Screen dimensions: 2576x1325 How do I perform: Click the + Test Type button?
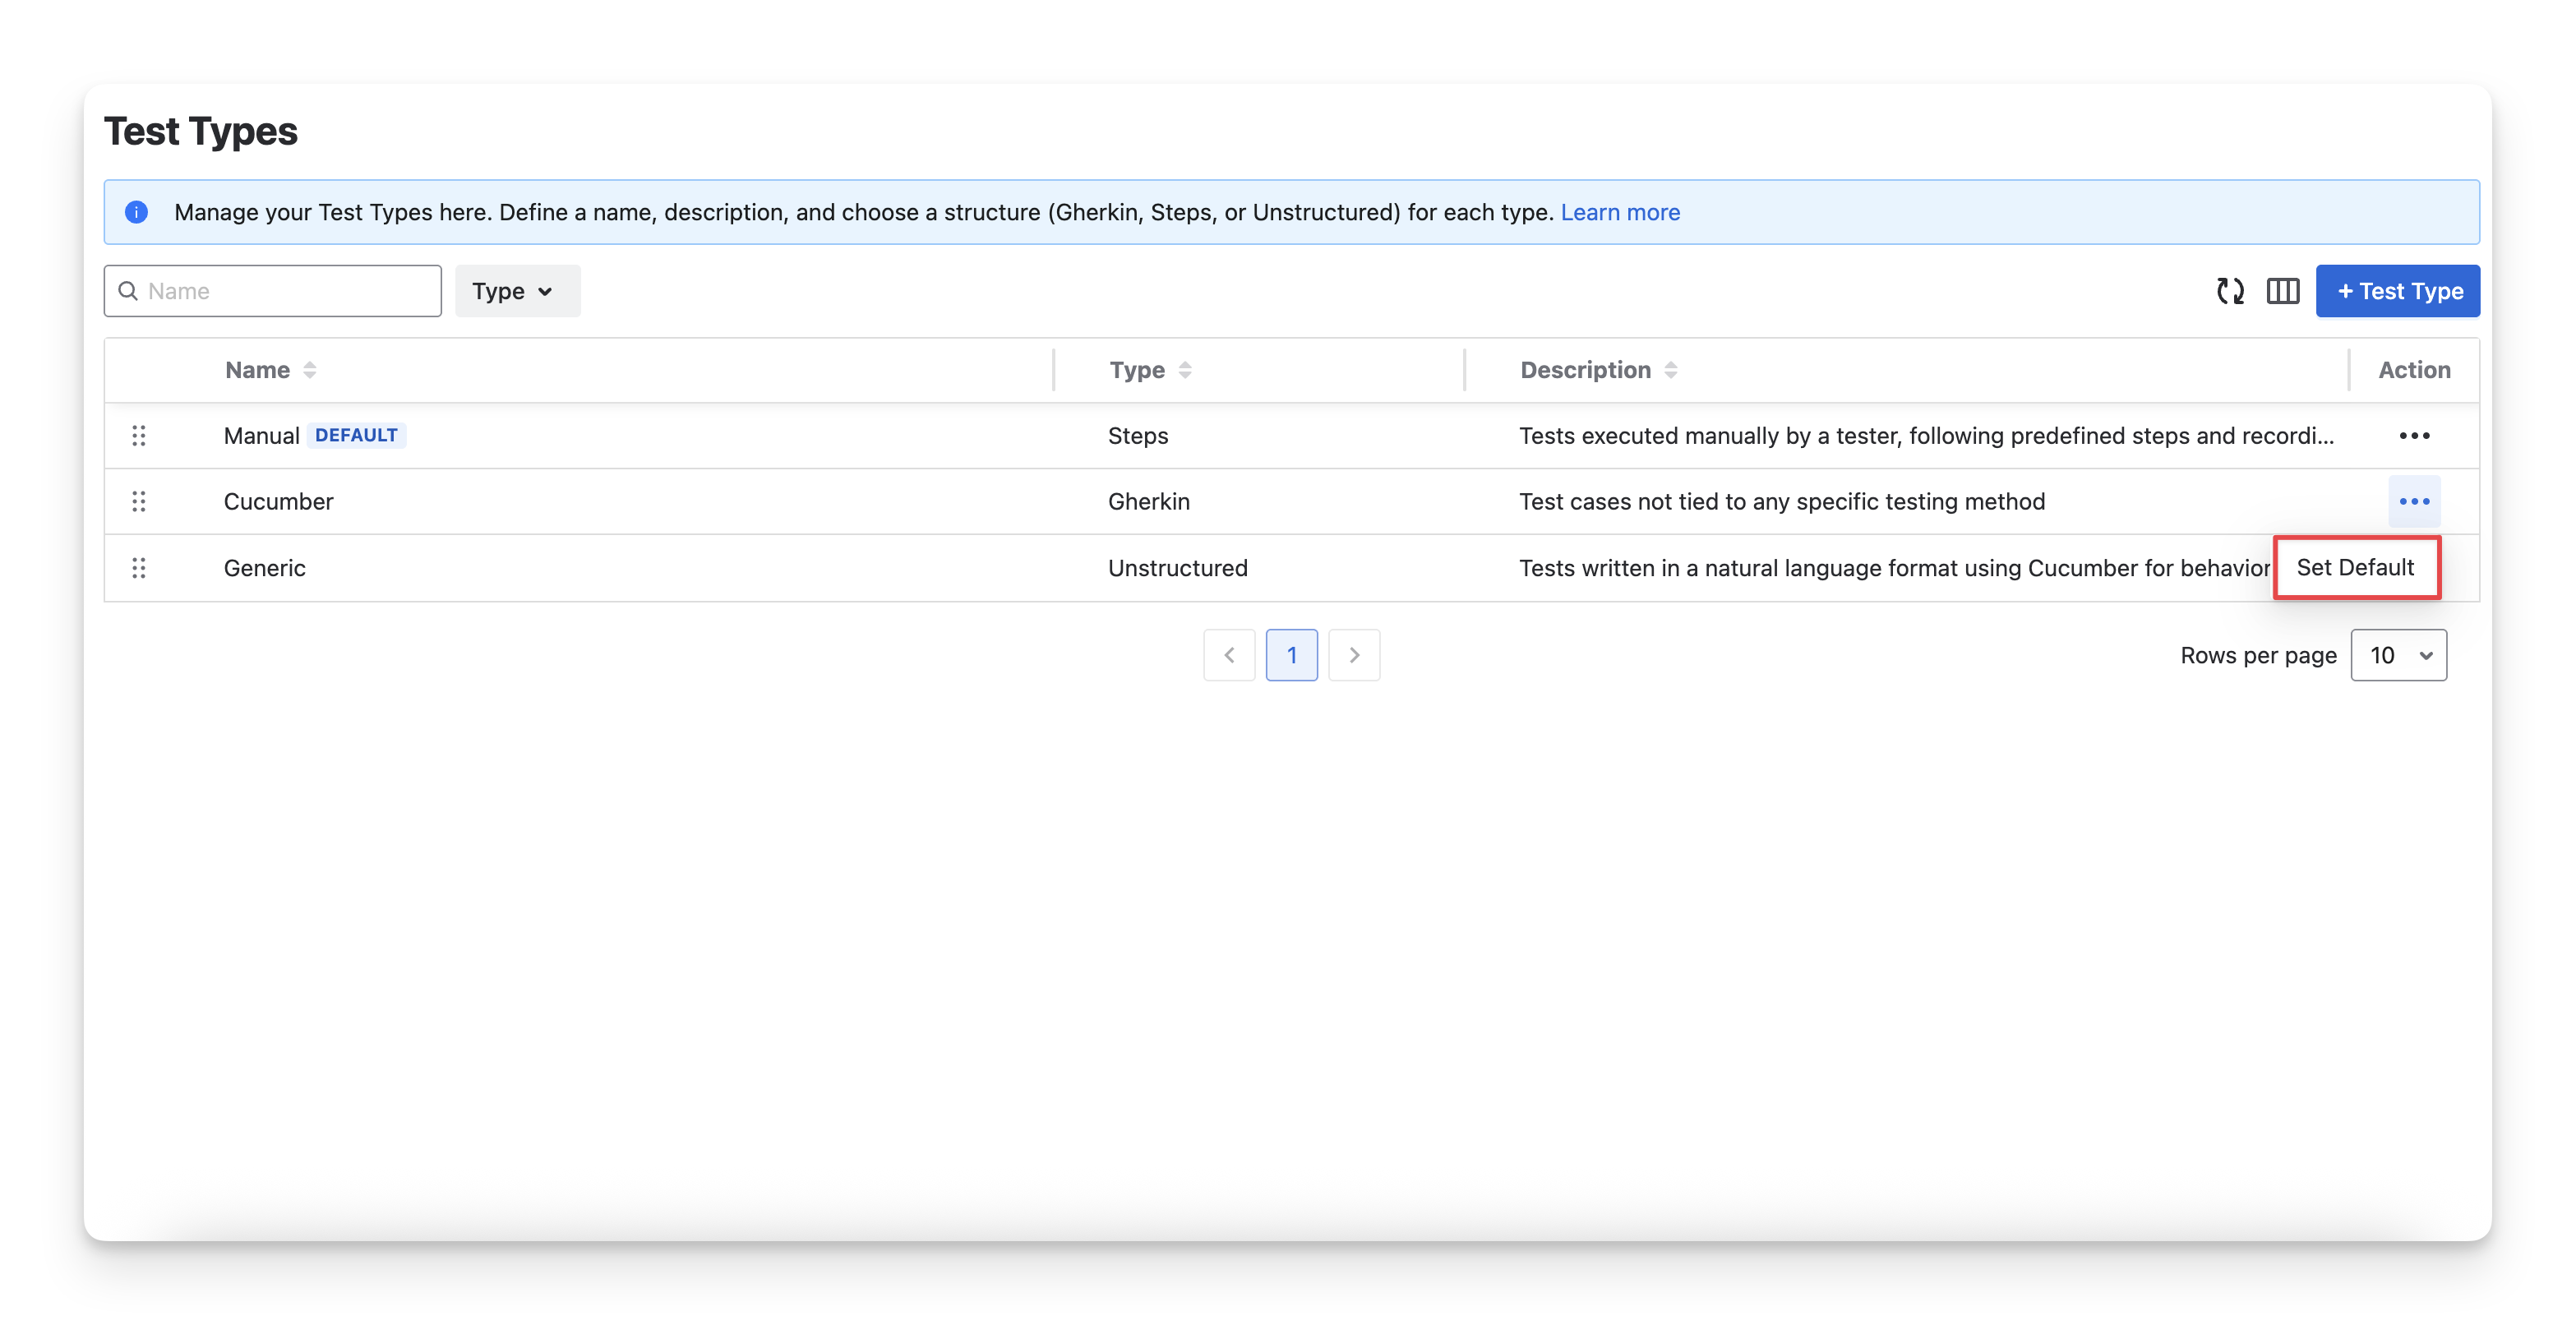pos(2397,291)
